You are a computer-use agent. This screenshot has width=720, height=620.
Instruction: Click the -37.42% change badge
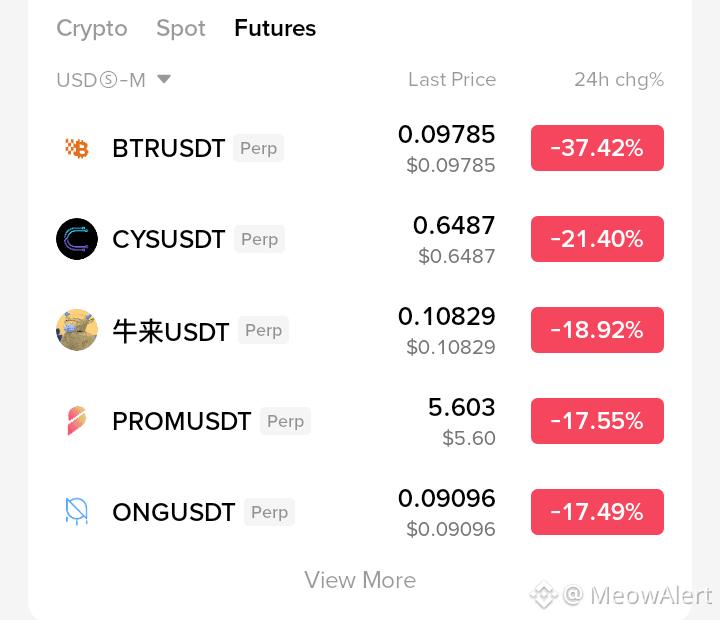click(x=597, y=148)
